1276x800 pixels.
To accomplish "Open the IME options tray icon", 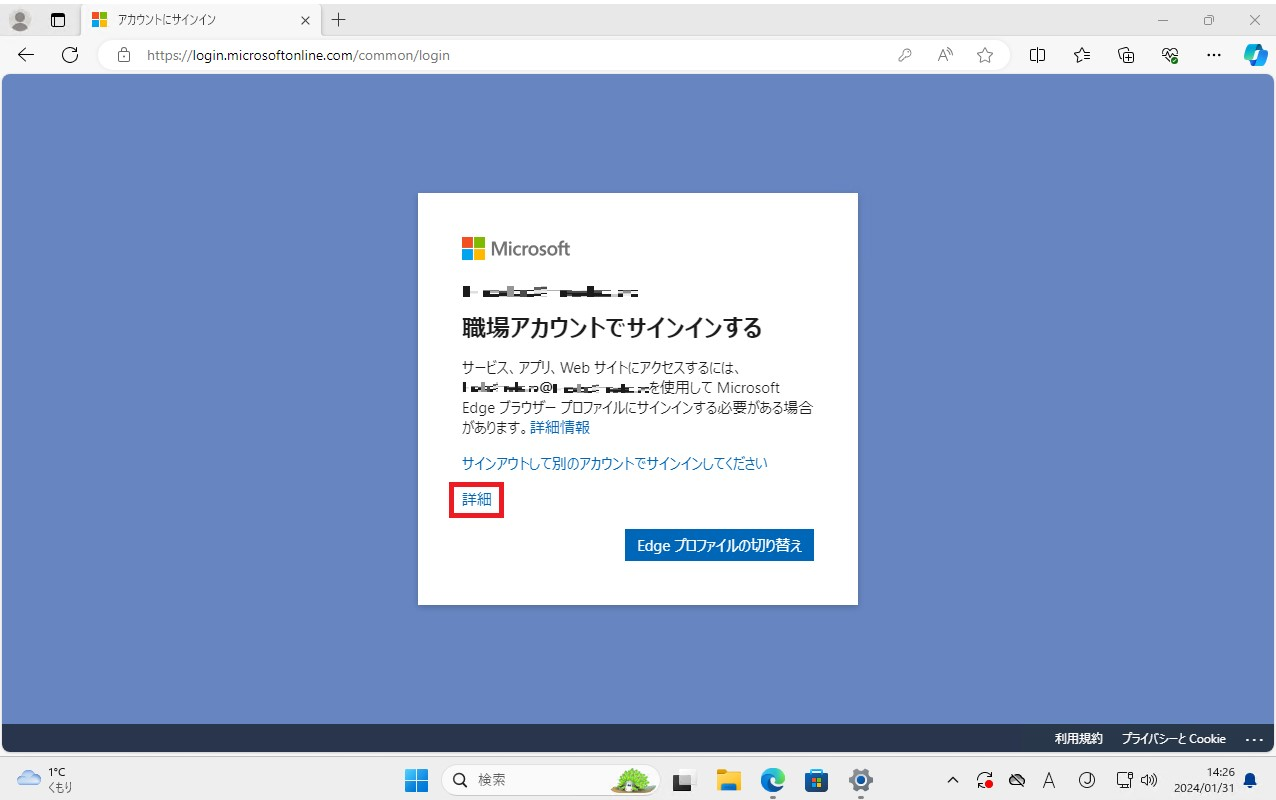I will [x=1087, y=780].
